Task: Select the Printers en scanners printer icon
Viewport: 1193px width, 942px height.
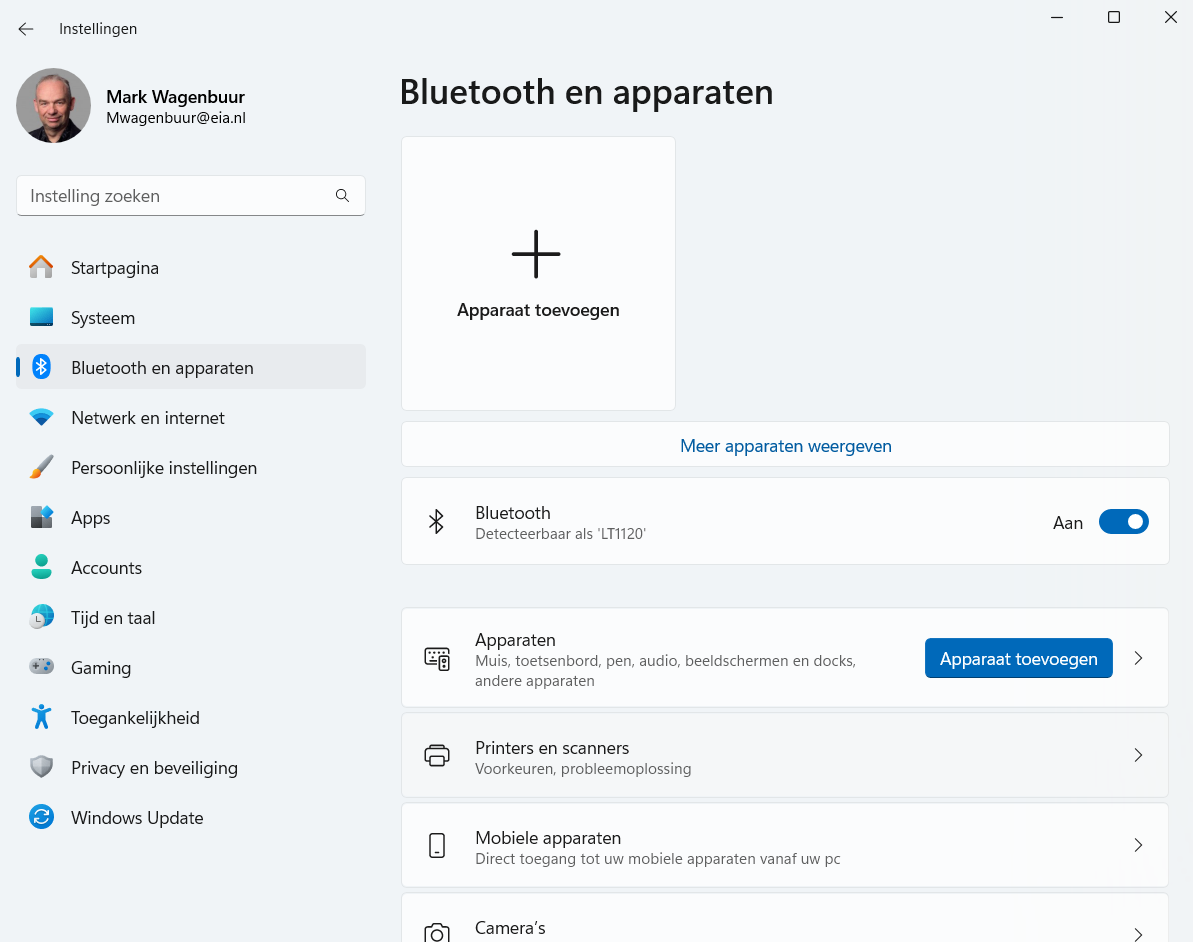Action: [x=436, y=755]
